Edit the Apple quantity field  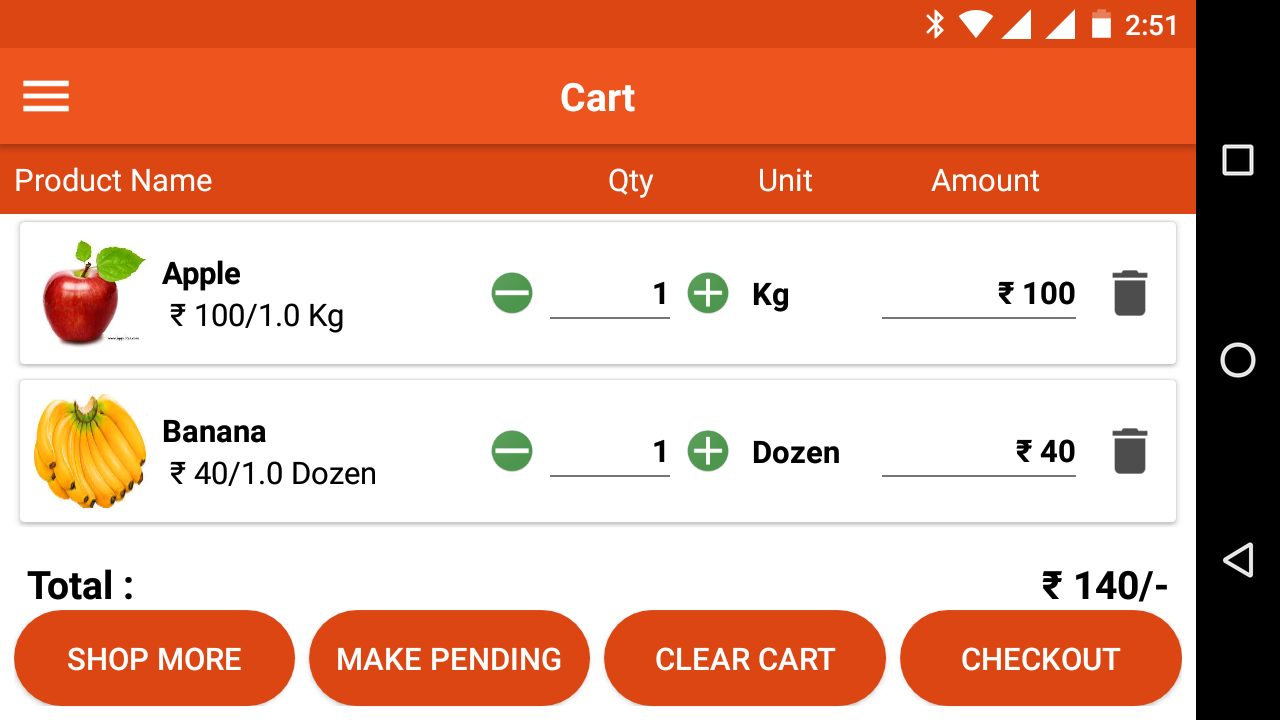tap(610, 294)
